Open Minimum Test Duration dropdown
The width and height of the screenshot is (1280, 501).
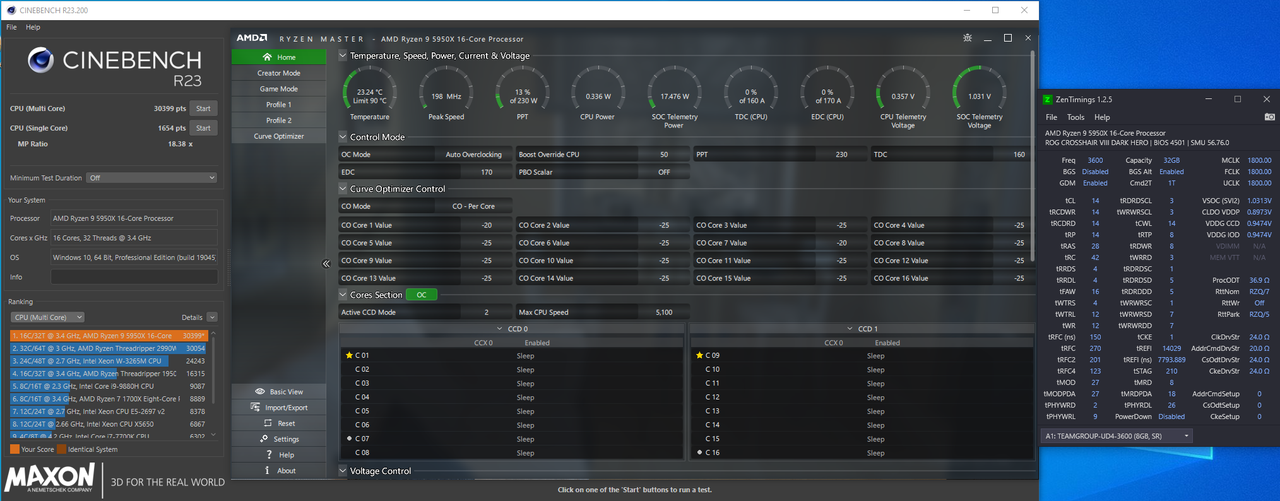(x=152, y=178)
